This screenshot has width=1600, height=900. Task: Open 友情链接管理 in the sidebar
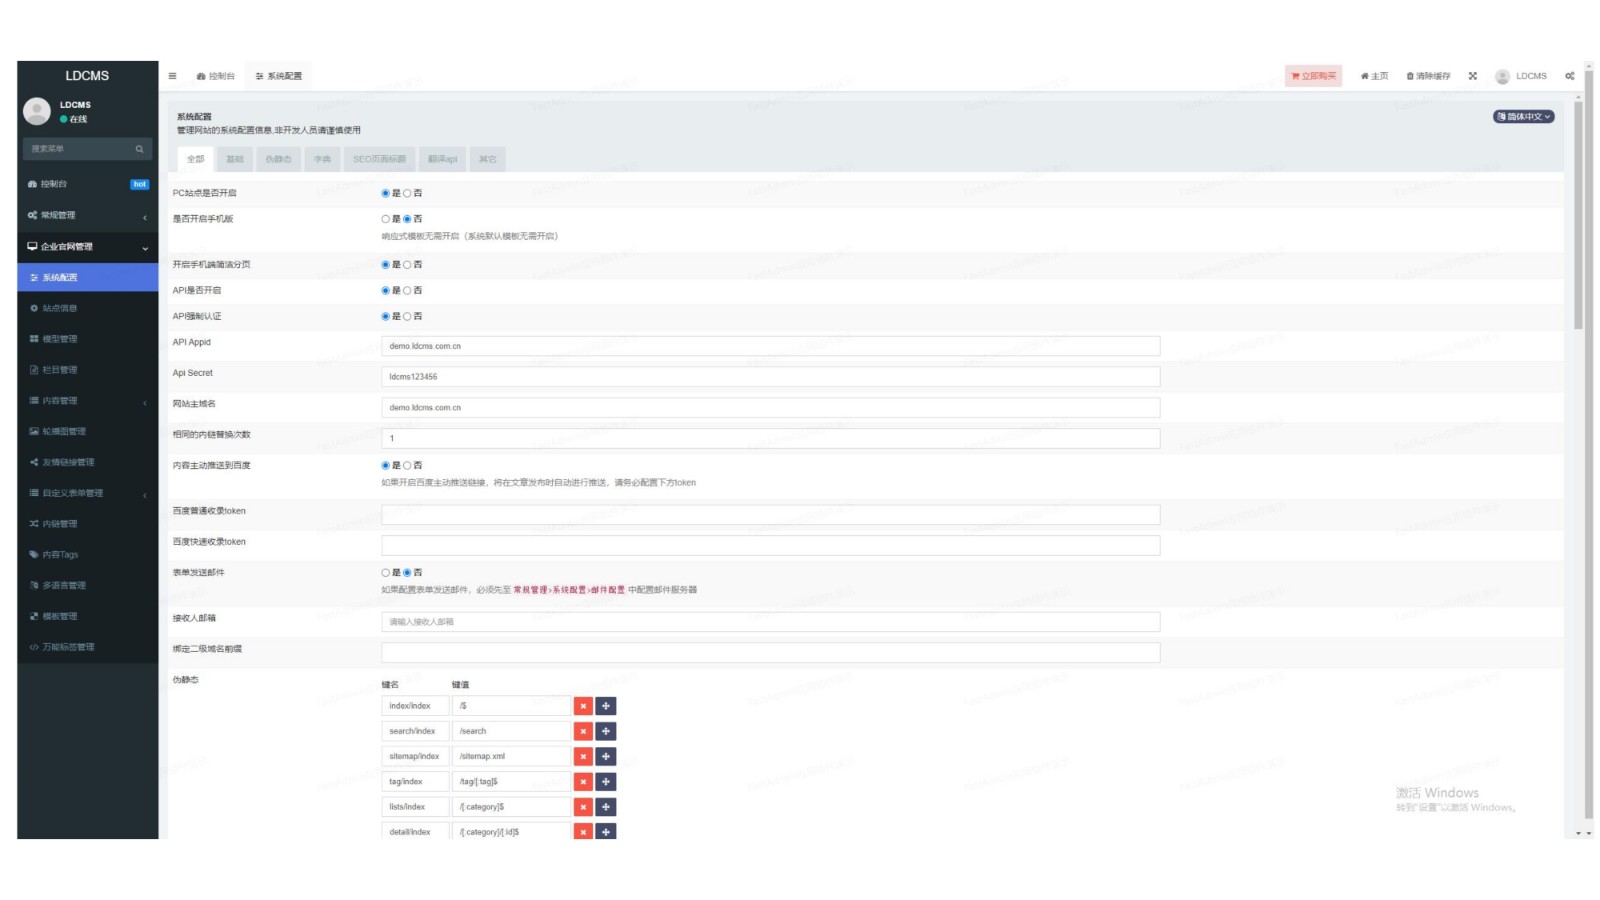coord(88,462)
